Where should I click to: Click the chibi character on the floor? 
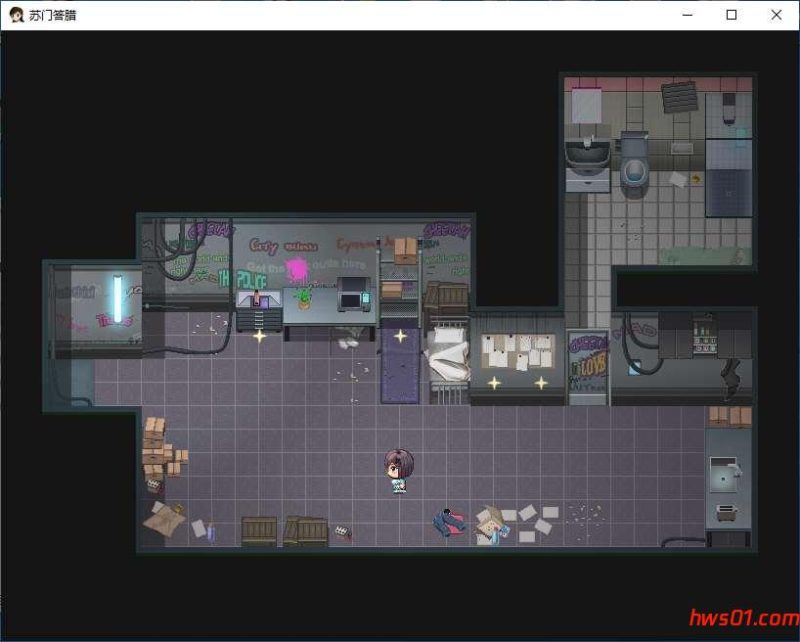399,471
